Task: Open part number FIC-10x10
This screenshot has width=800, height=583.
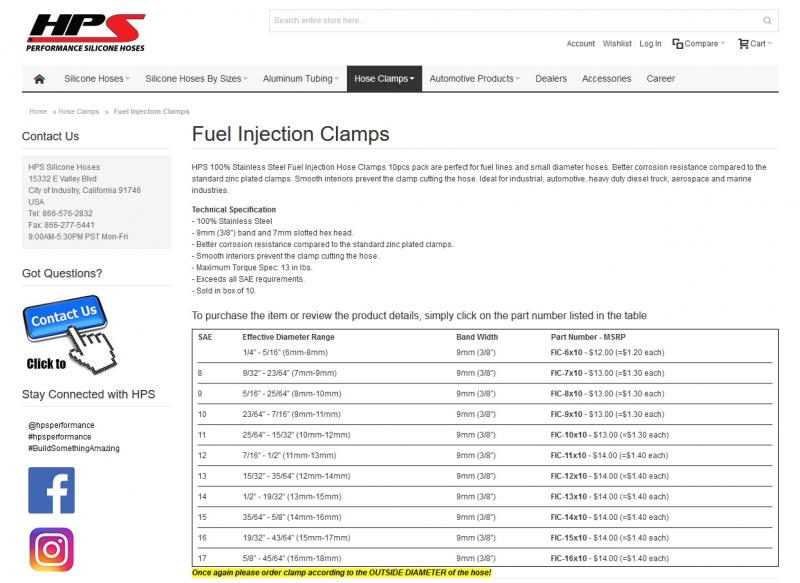Action: [x=569, y=435]
